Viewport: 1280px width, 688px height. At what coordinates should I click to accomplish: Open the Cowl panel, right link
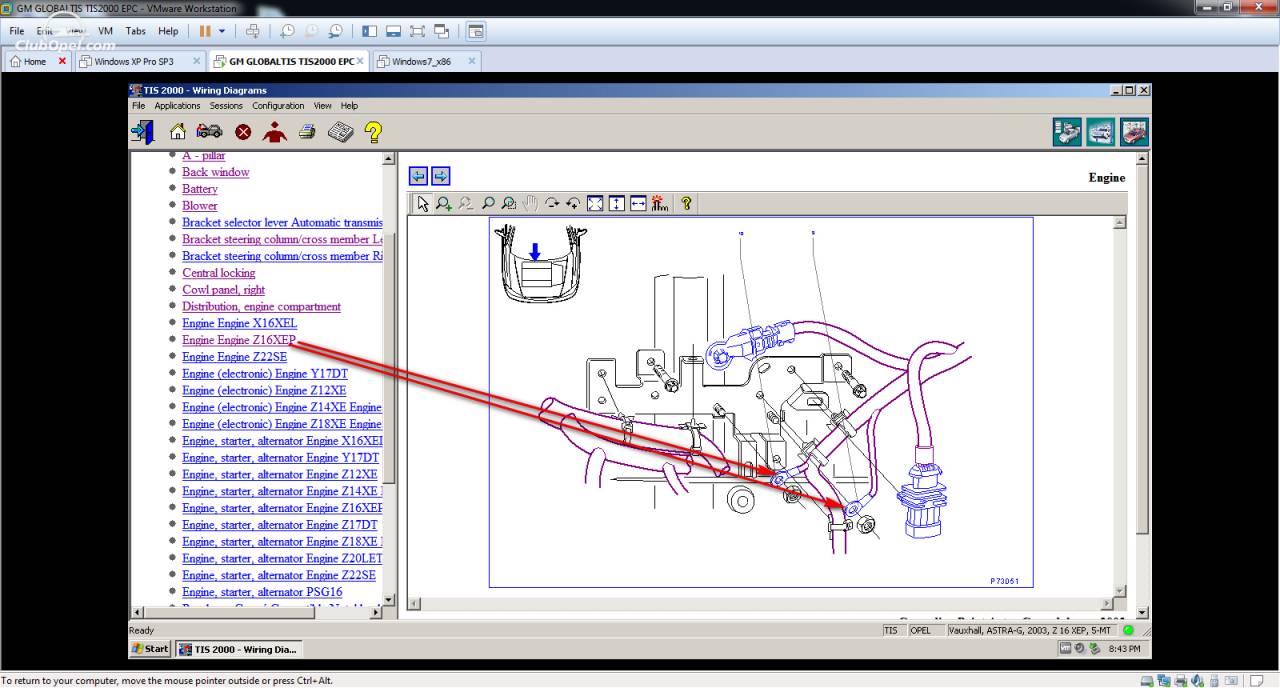point(224,290)
